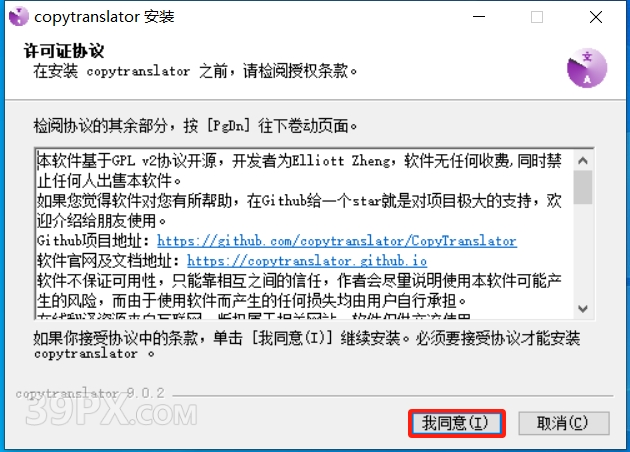This screenshot has height=452, width=630.
Task: Open the GitHub CopyTranslator project link
Action: 337,241
